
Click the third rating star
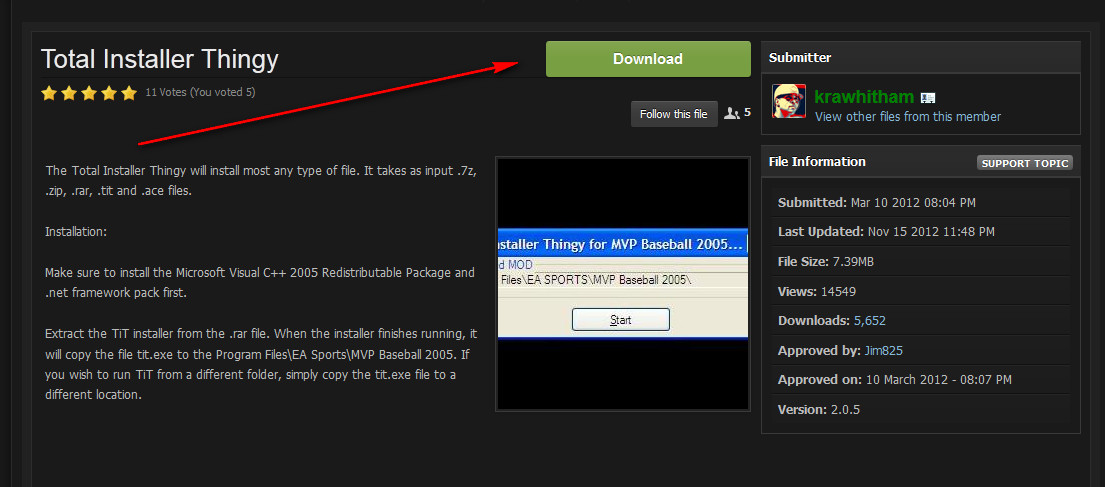click(89, 93)
